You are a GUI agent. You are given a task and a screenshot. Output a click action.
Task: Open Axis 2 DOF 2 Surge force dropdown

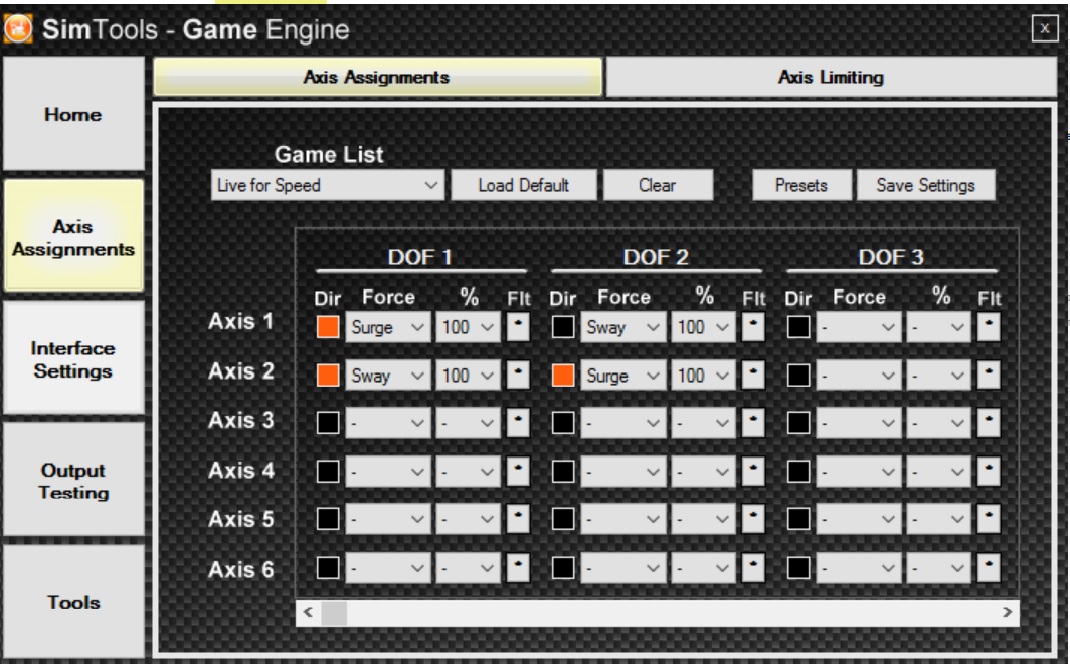pos(623,375)
